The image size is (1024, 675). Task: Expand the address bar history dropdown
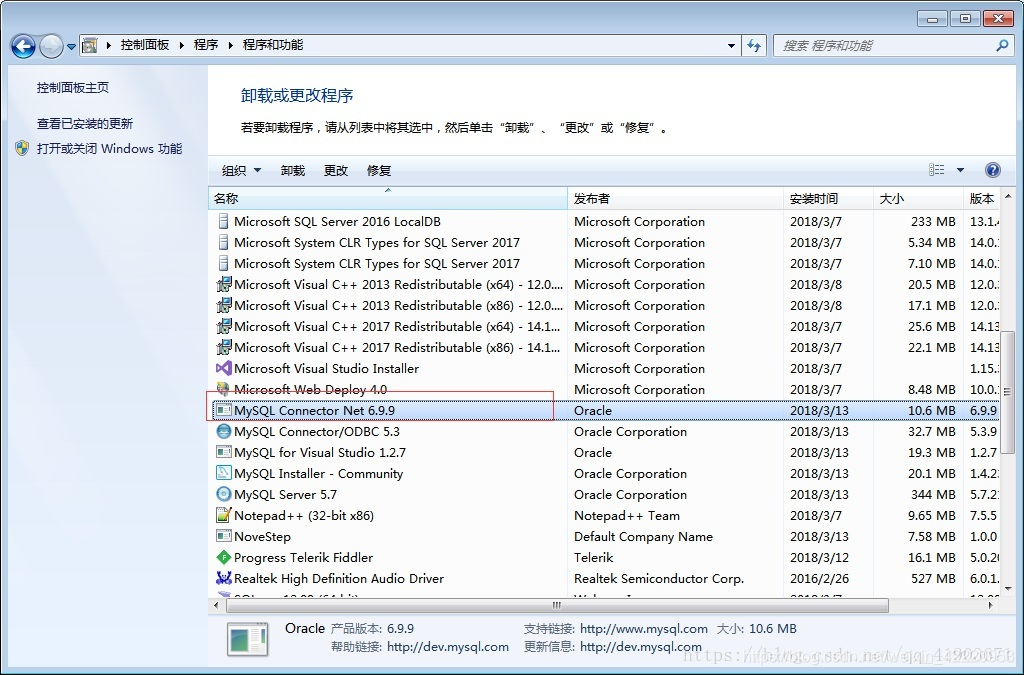(731, 46)
